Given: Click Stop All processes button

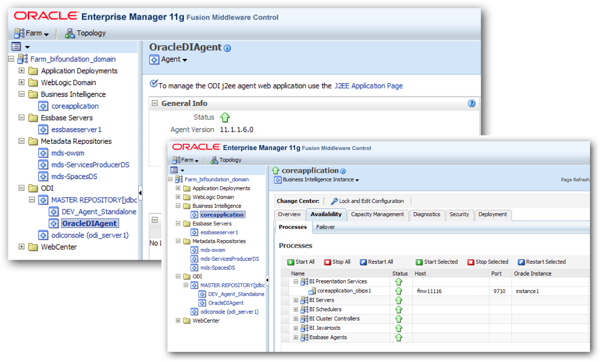Looking at the screenshot, I should [x=337, y=262].
